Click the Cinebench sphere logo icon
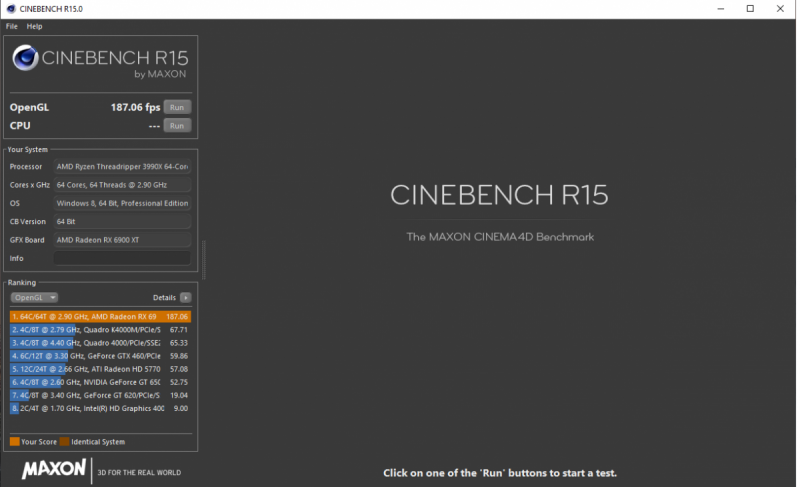 26,57
